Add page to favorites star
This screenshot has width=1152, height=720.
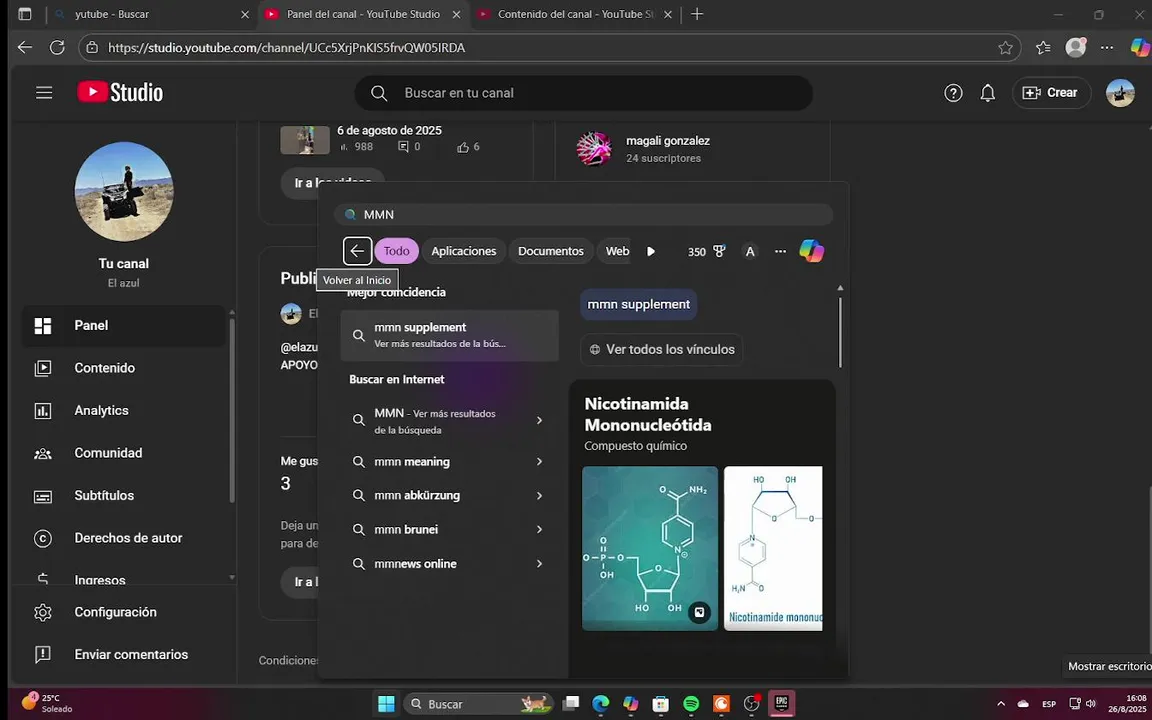point(1006,48)
